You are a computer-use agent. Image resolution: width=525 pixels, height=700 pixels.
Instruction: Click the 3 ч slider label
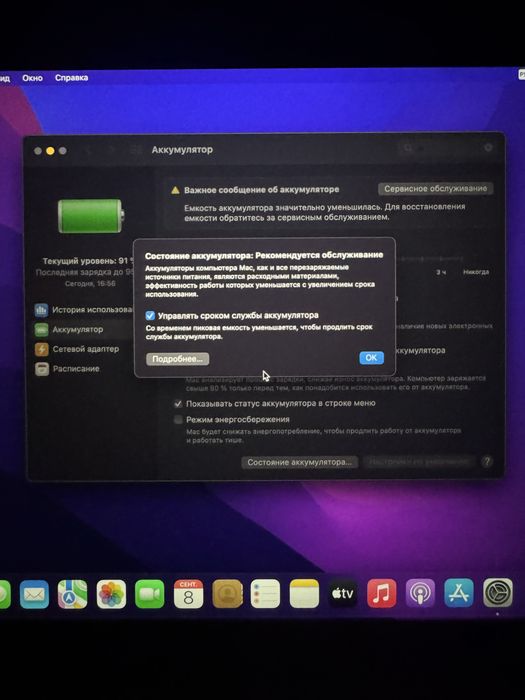click(441, 272)
